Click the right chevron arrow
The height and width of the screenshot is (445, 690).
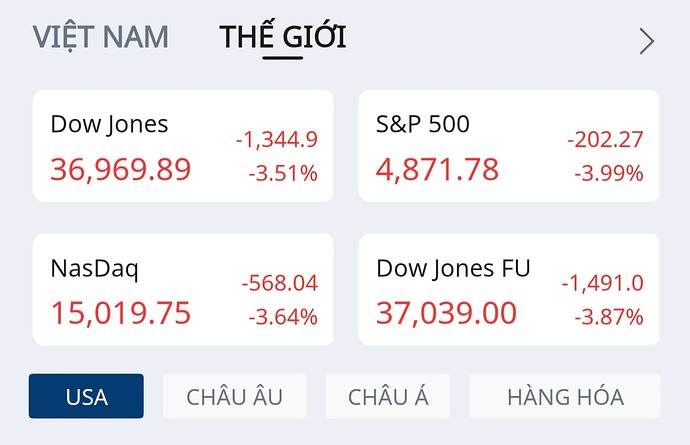[x=647, y=41]
